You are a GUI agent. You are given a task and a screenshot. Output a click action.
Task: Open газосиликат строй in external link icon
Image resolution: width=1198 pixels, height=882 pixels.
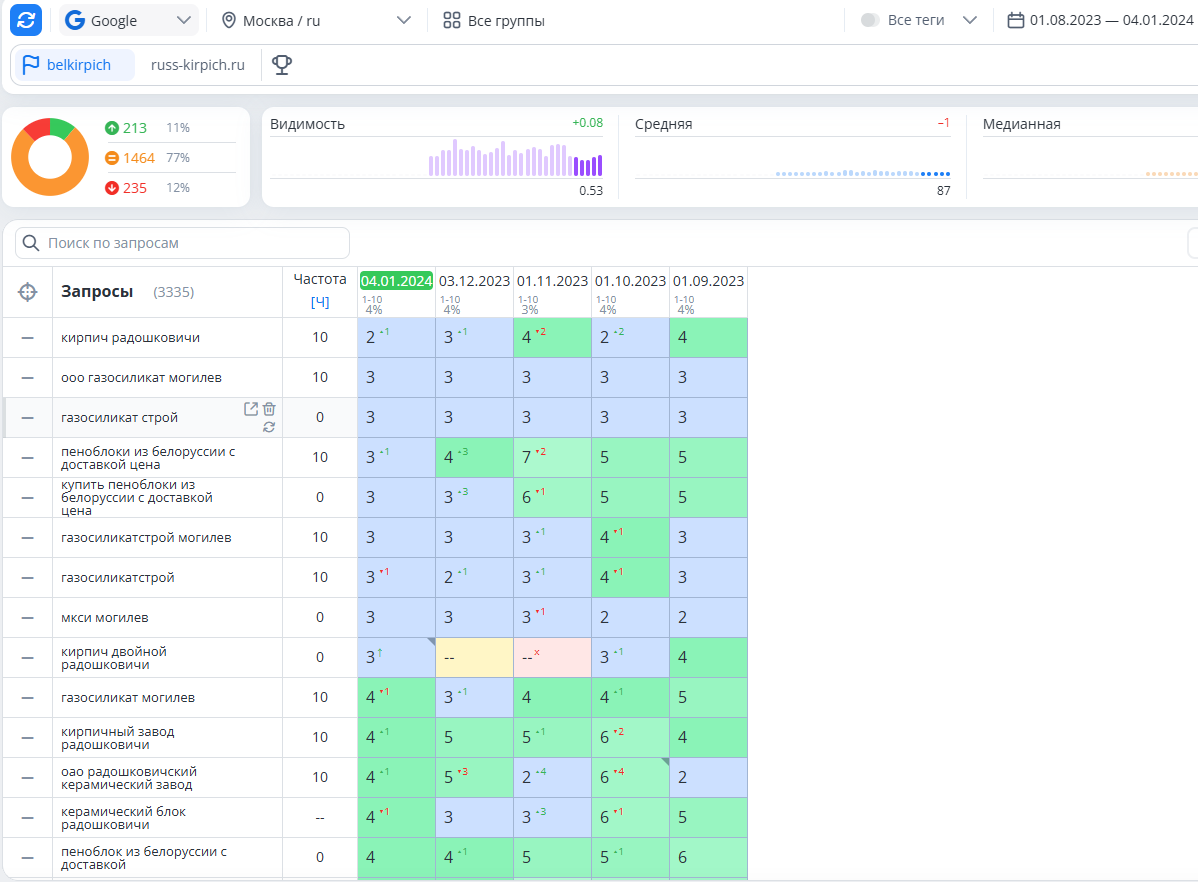(x=251, y=409)
